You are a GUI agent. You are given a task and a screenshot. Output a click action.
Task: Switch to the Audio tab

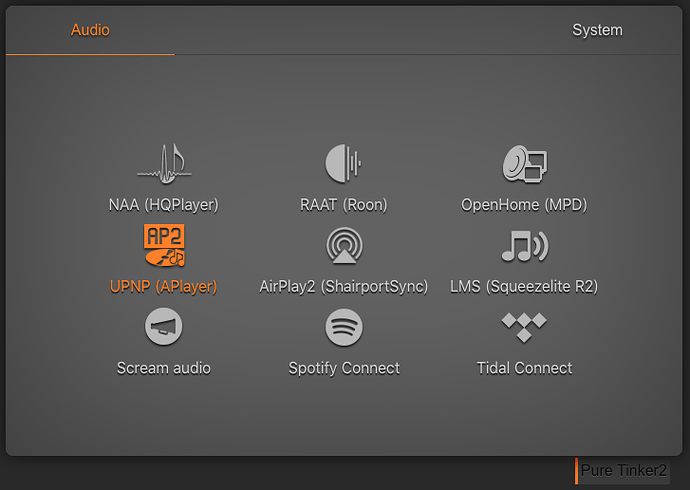point(90,30)
